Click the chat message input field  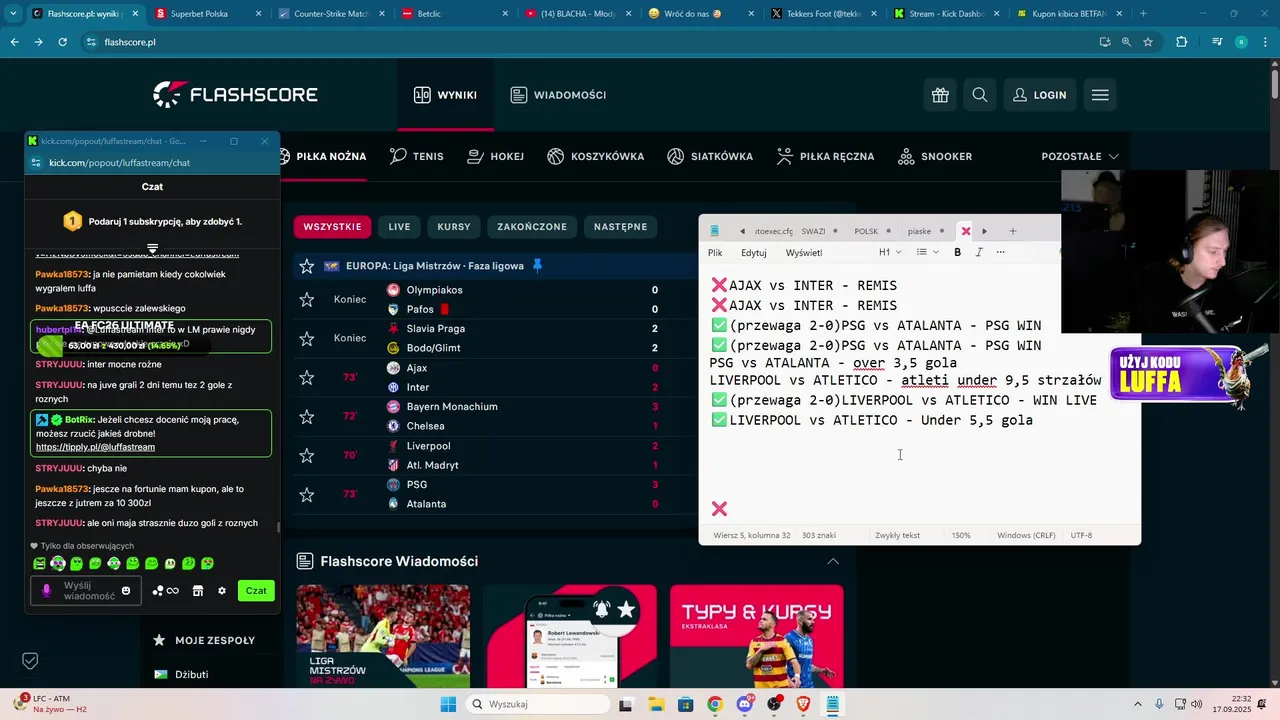[88, 591]
